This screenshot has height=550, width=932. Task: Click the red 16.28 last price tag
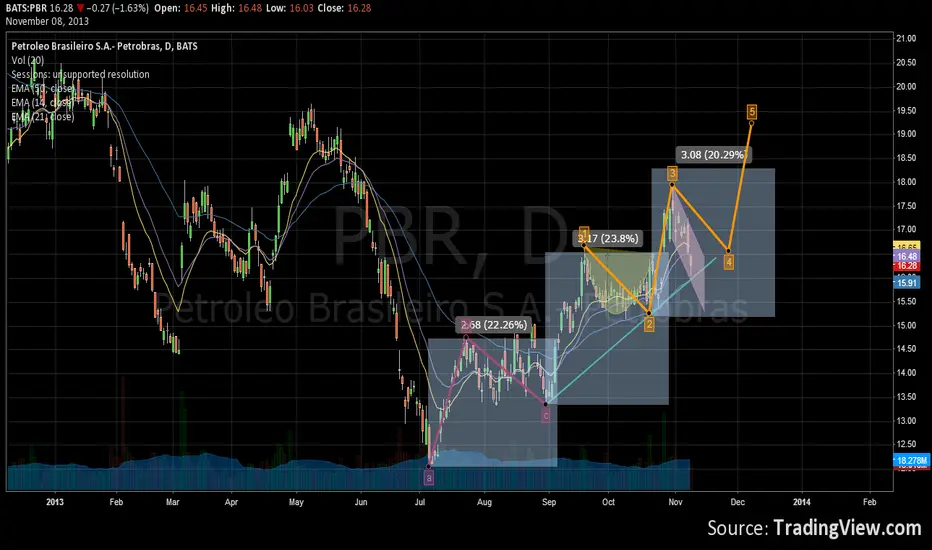pos(906,266)
